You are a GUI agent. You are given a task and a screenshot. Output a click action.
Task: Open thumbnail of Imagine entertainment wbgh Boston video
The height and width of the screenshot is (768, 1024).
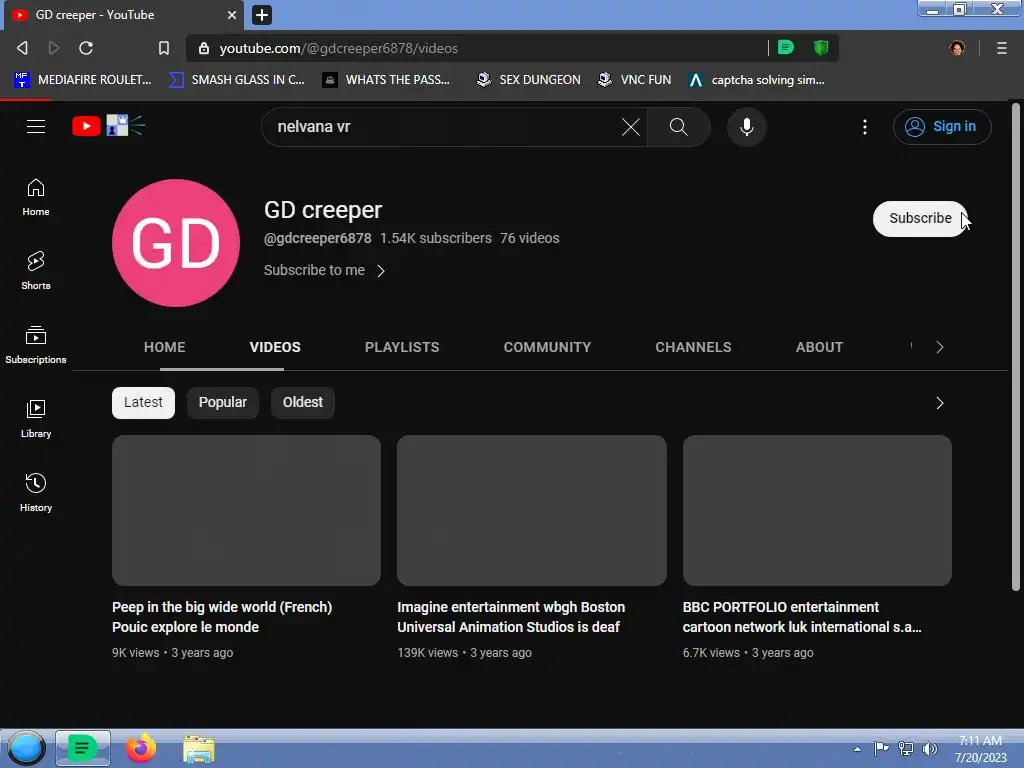(532, 510)
